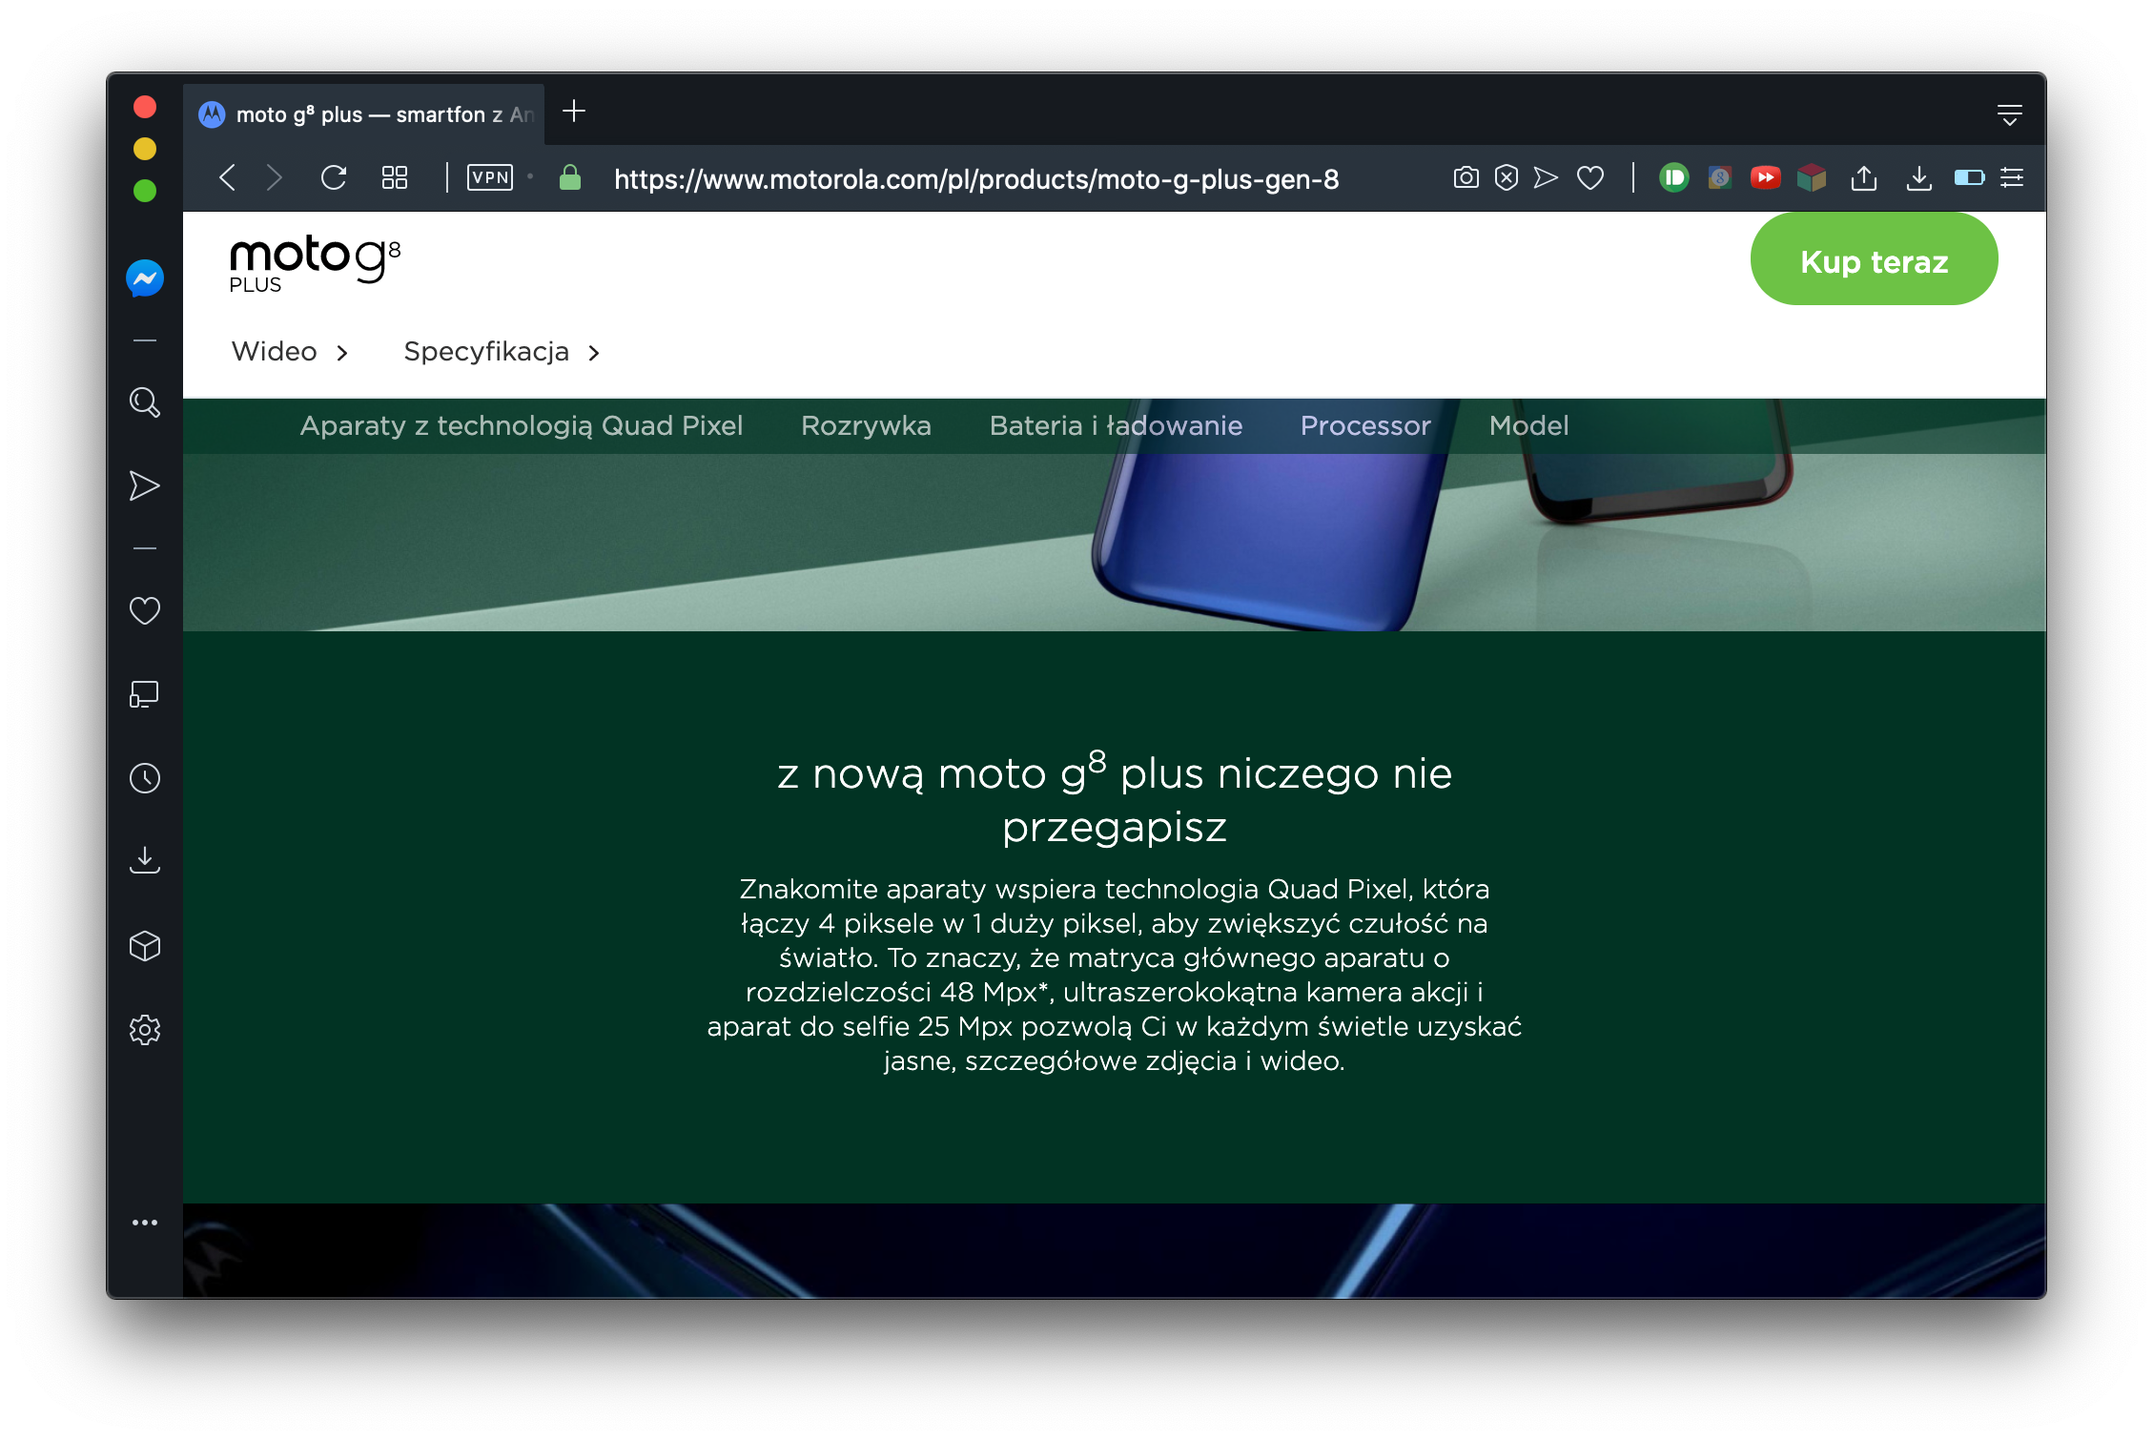Click the green lock security icon

click(570, 178)
